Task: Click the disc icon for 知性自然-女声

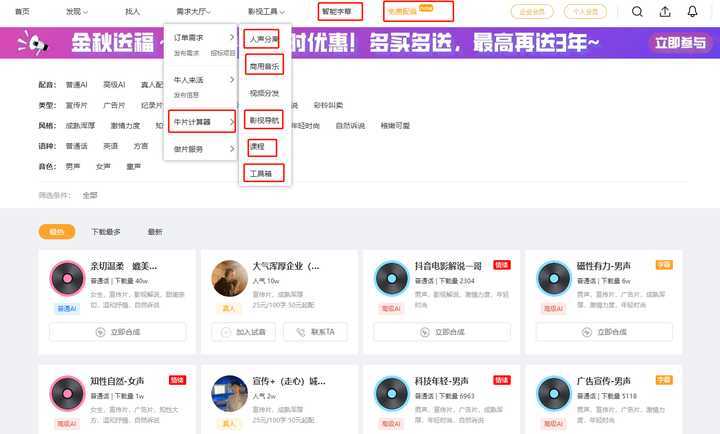Action: pyautogui.click(x=68, y=393)
